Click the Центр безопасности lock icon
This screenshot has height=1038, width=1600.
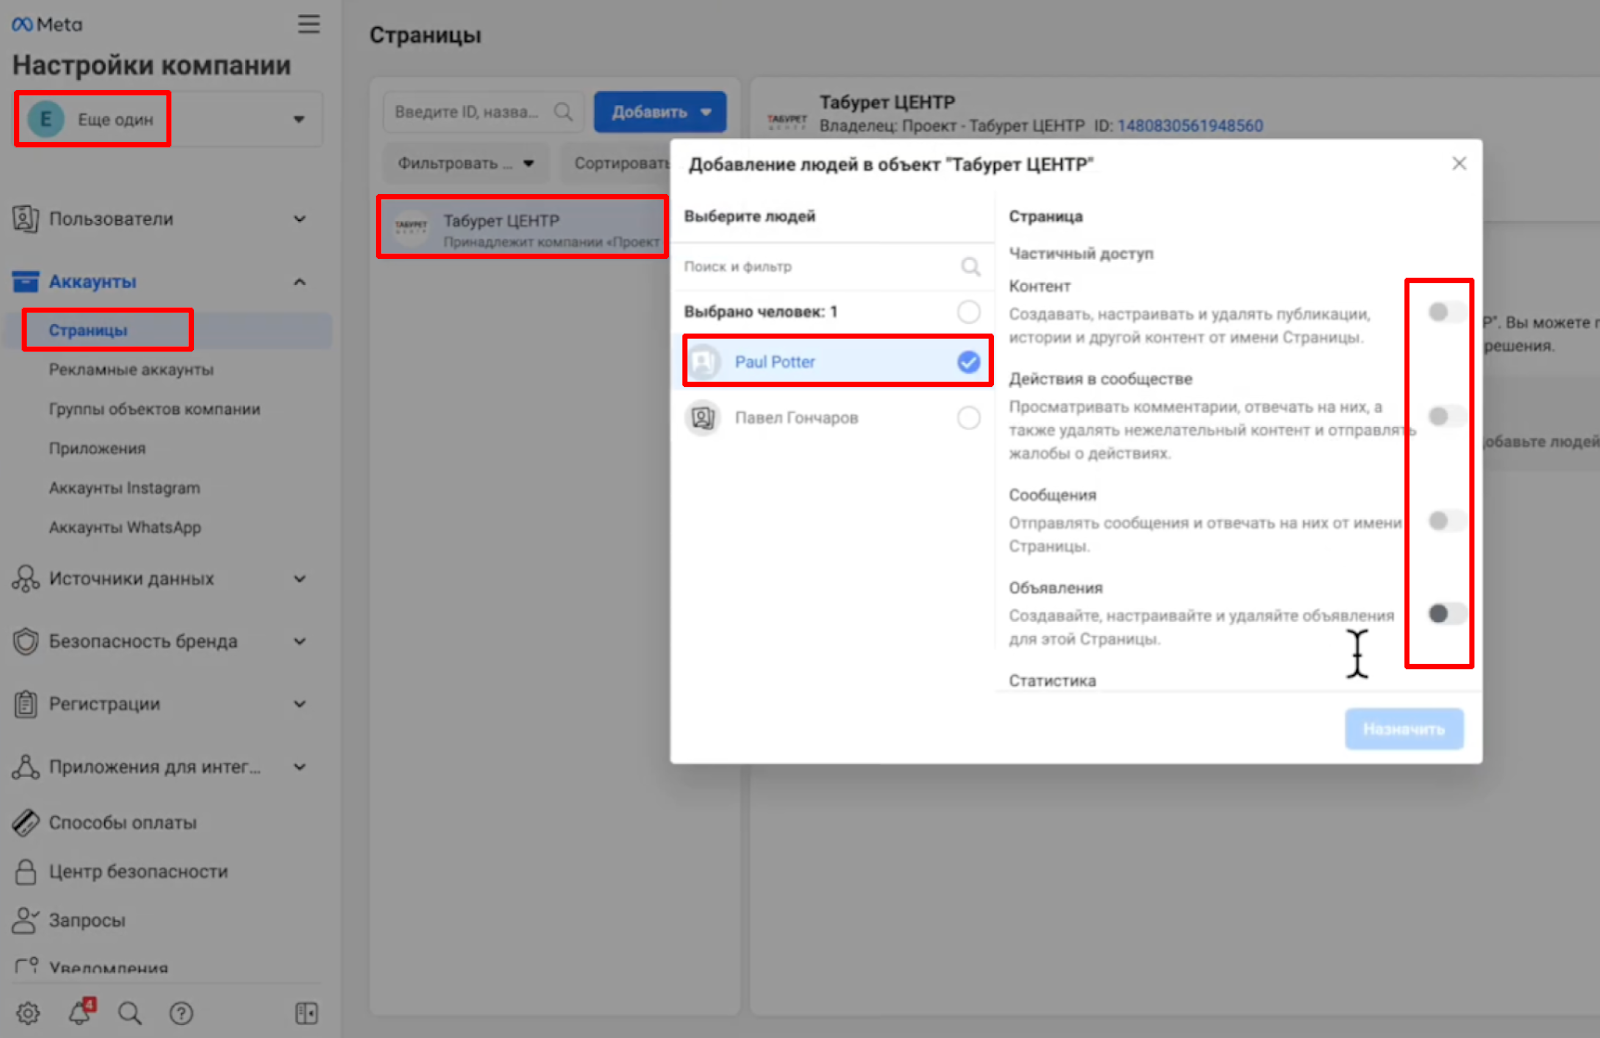(26, 871)
